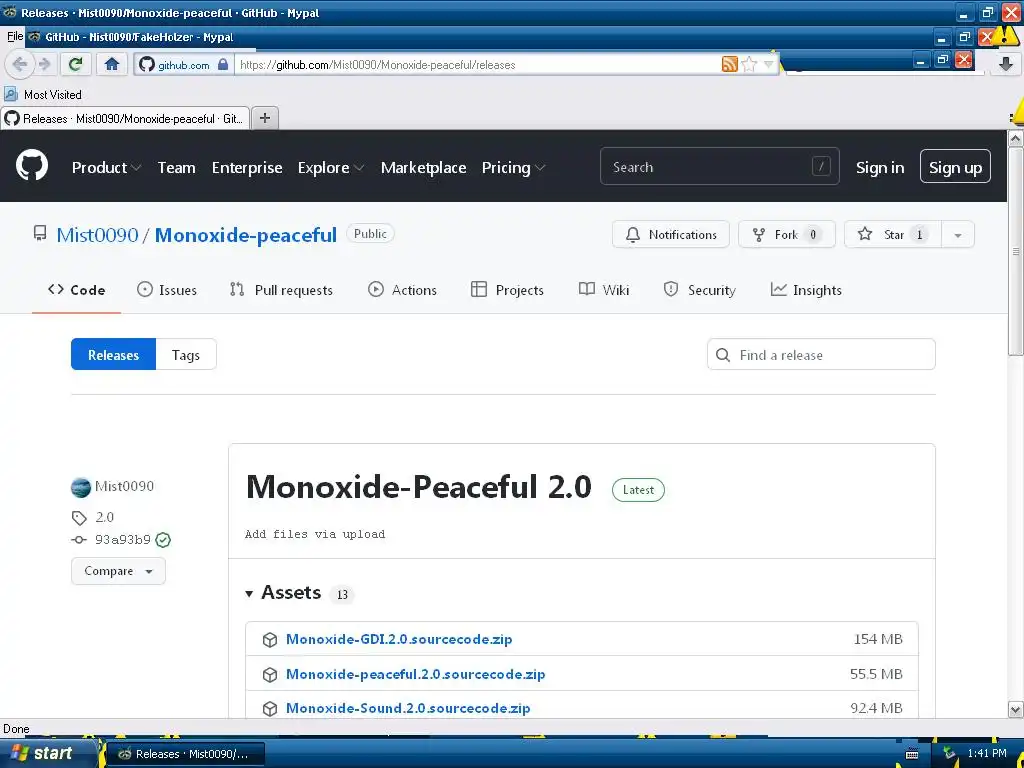The height and width of the screenshot is (768, 1024).
Task: Open the 93a93b9 commit link
Action: (123, 540)
